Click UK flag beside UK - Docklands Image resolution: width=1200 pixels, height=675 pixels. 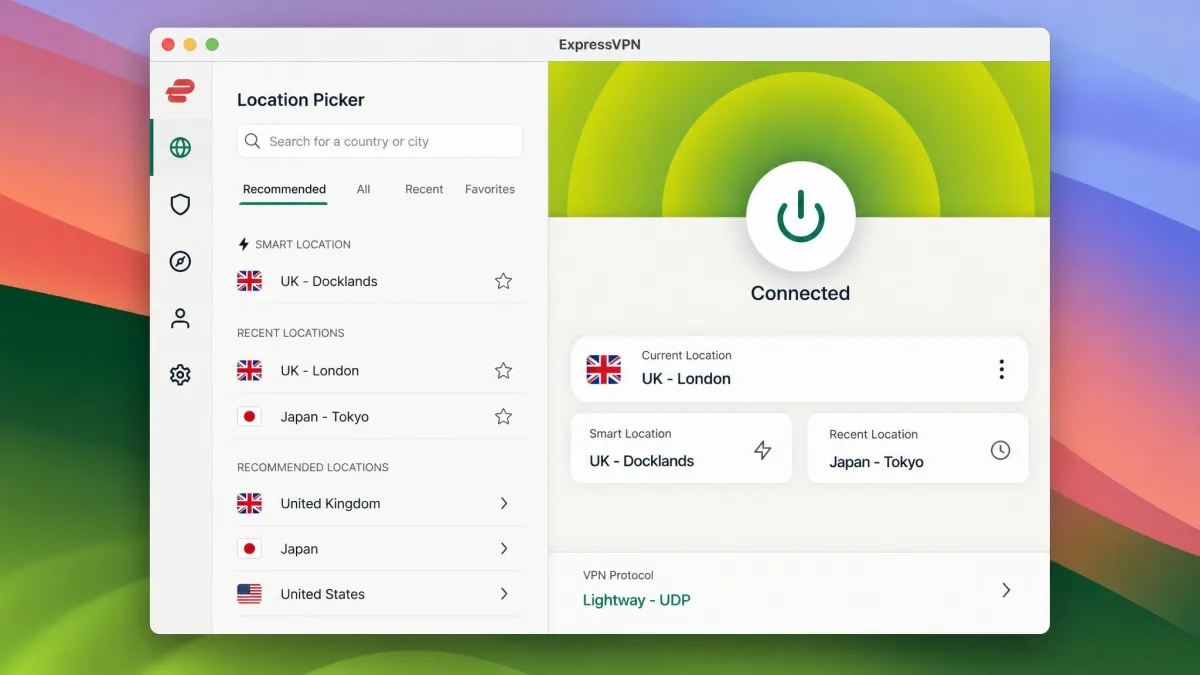[x=249, y=281]
